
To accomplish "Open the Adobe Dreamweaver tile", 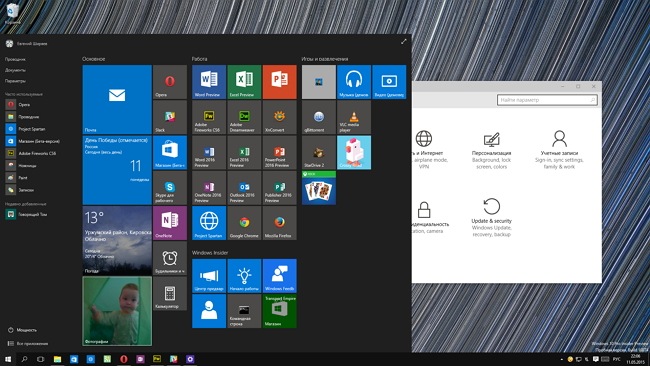I will click(244, 117).
